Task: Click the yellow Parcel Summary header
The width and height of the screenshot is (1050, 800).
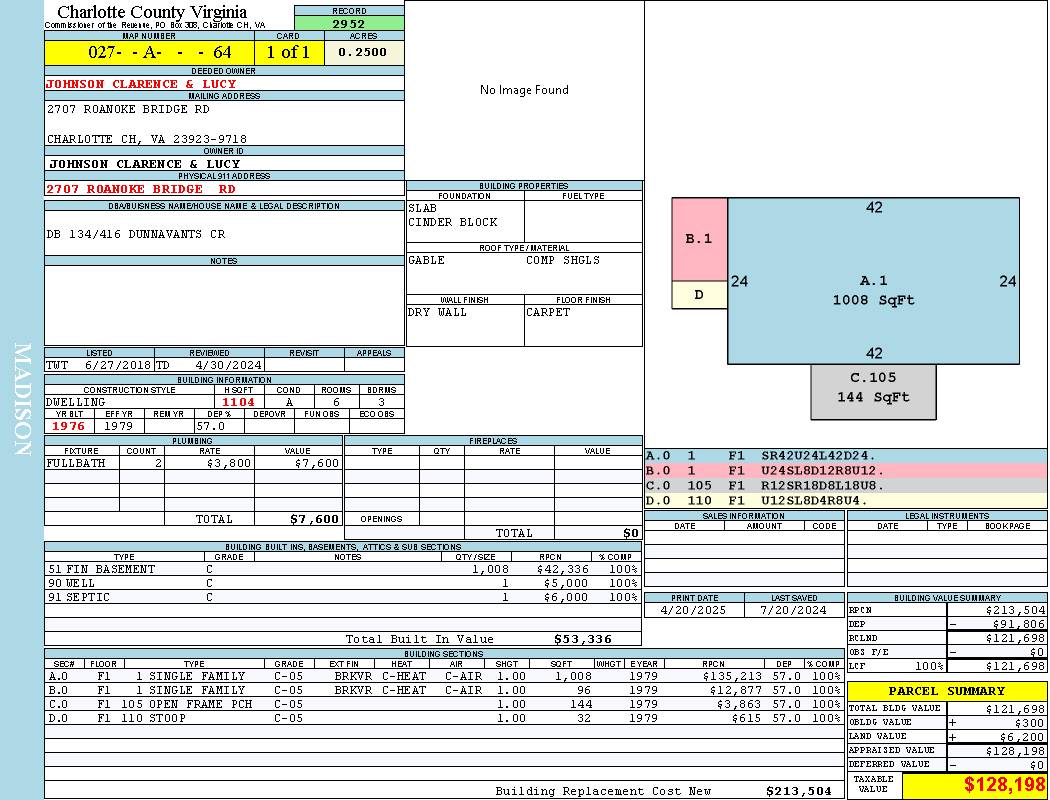Action: click(x=946, y=691)
